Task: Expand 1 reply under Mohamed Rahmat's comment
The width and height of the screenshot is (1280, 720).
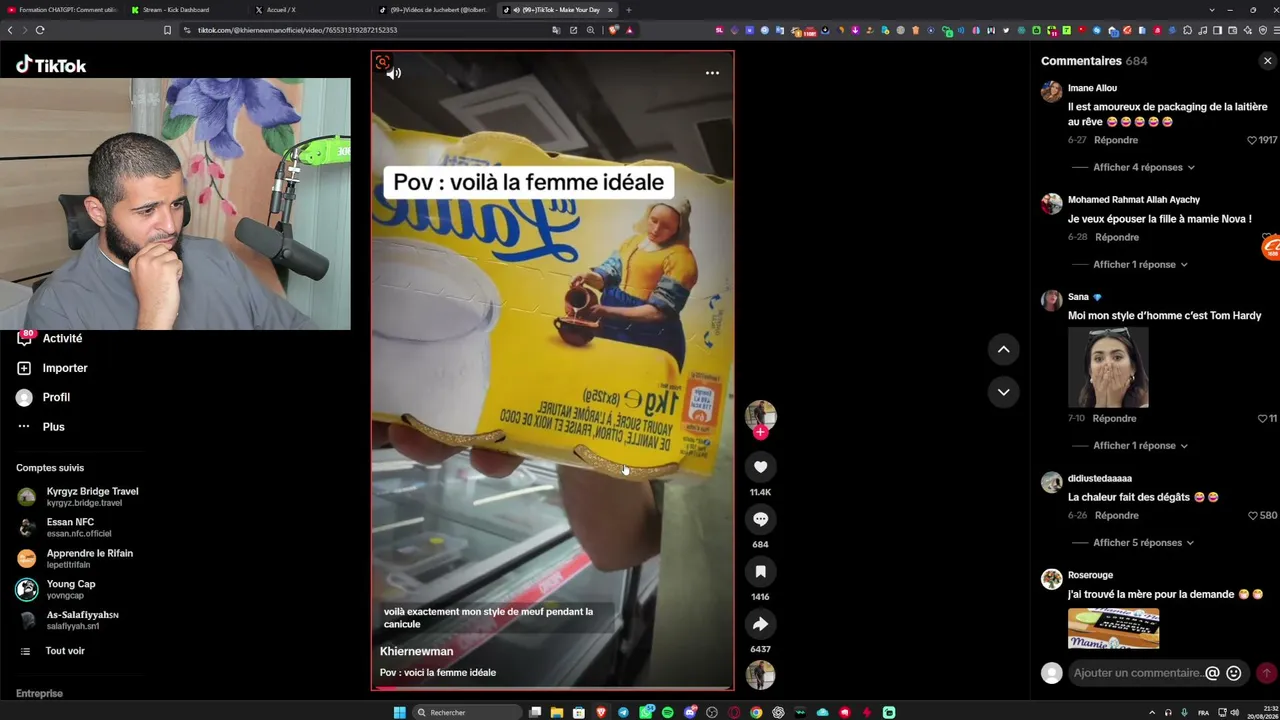Action: coord(1140,264)
